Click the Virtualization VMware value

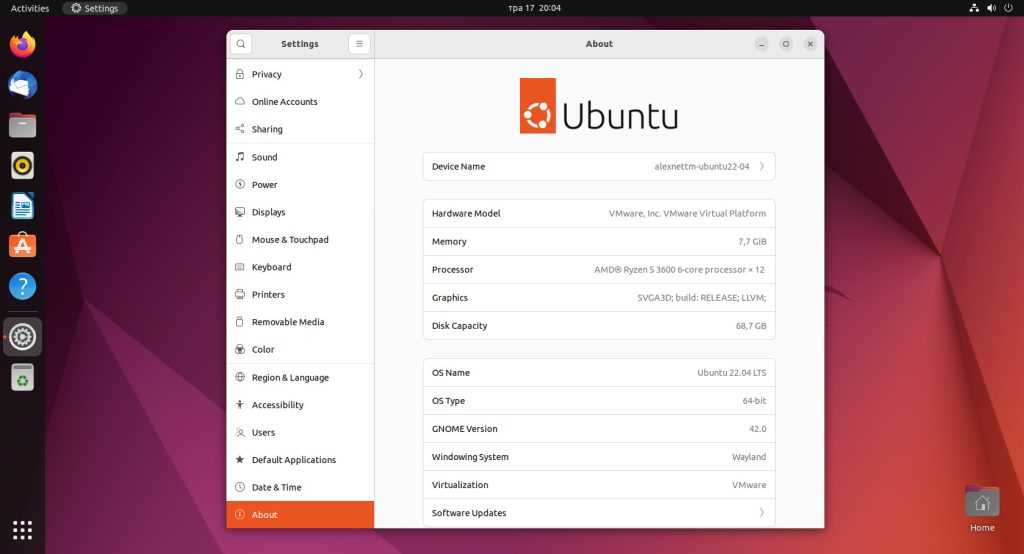pos(749,485)
